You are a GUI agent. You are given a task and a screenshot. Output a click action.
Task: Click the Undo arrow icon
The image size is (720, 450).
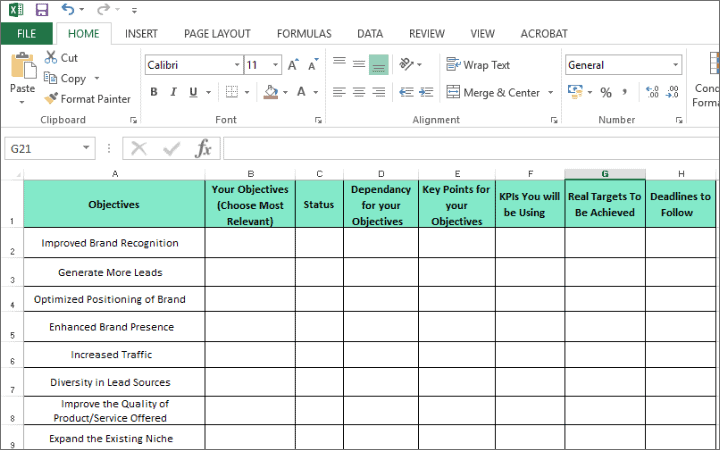(67, 10)
